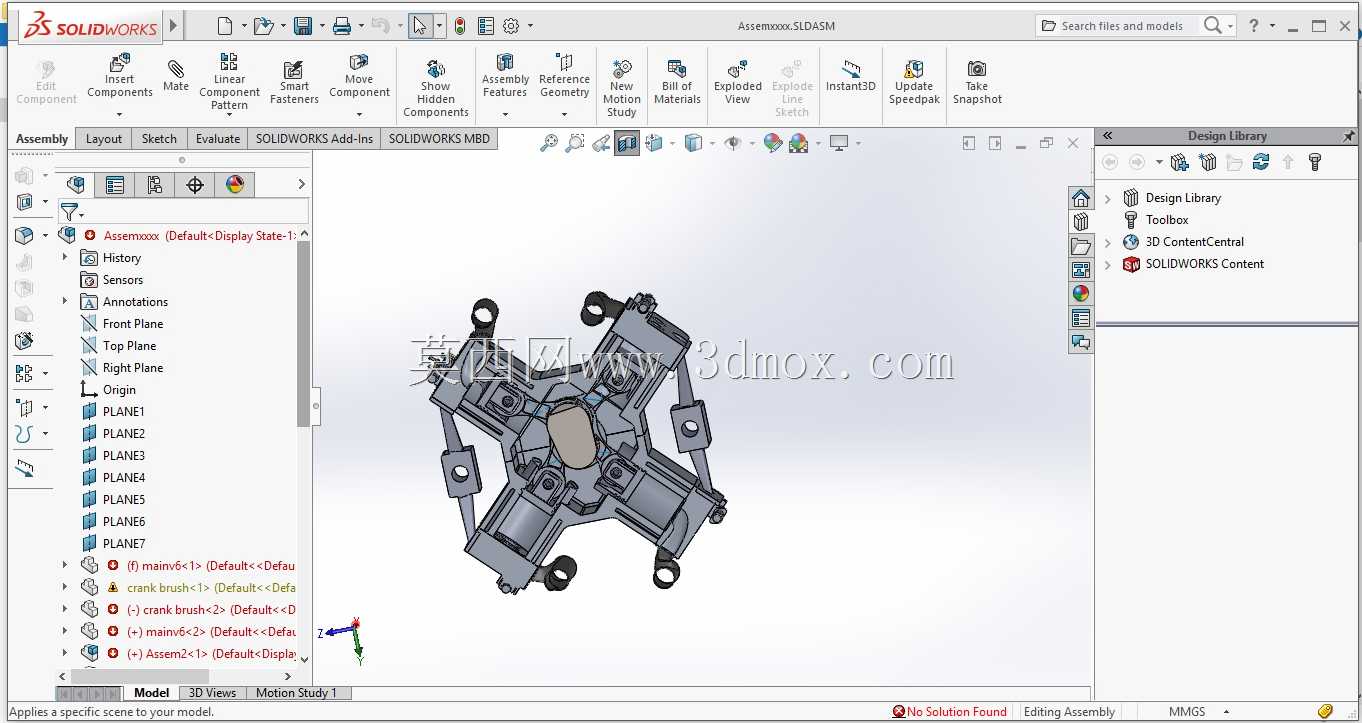Viewport: 1362px width, 723px height.
Task: Activate Move Component tool
Action: 359,77
